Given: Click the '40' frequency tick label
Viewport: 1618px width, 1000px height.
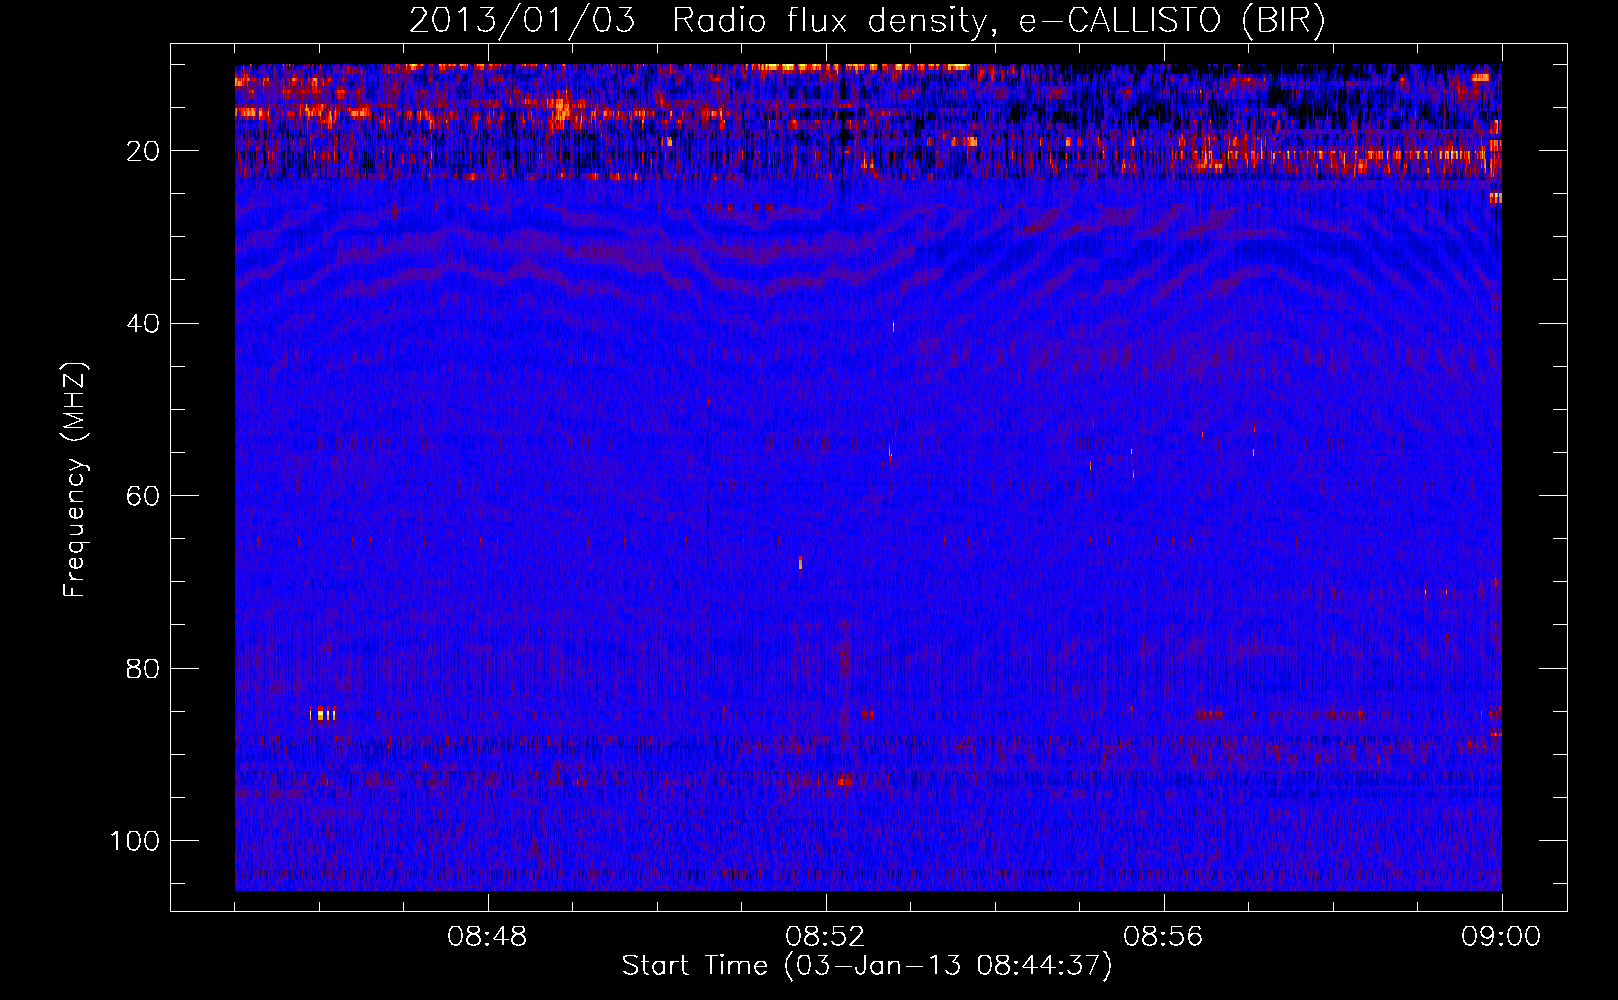Looking at the screenshot, I should coord(144,324).
